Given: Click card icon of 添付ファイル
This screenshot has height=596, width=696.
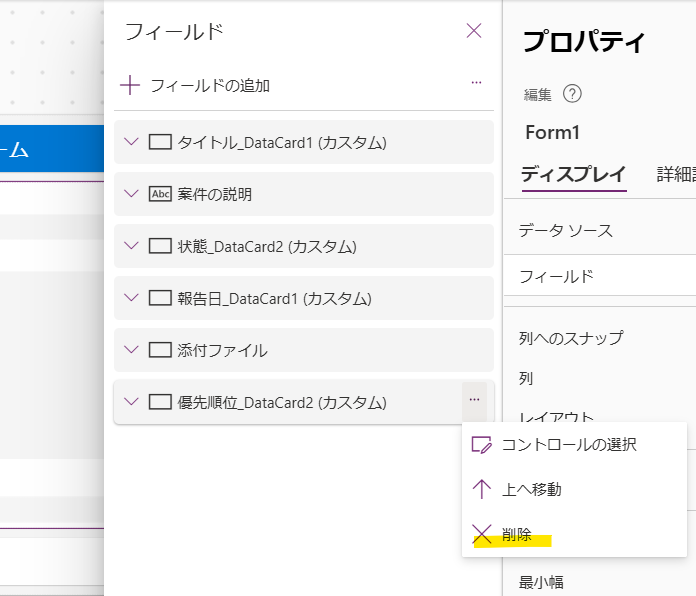Looking at the screenshot, I should coord(160,350).
